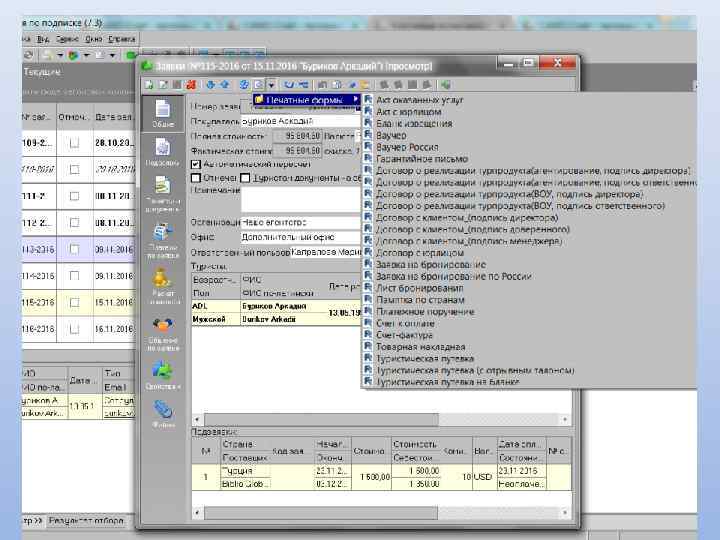Click the icon beside Счет-фактура entry

pyautogui.click(x=368, y=335)
